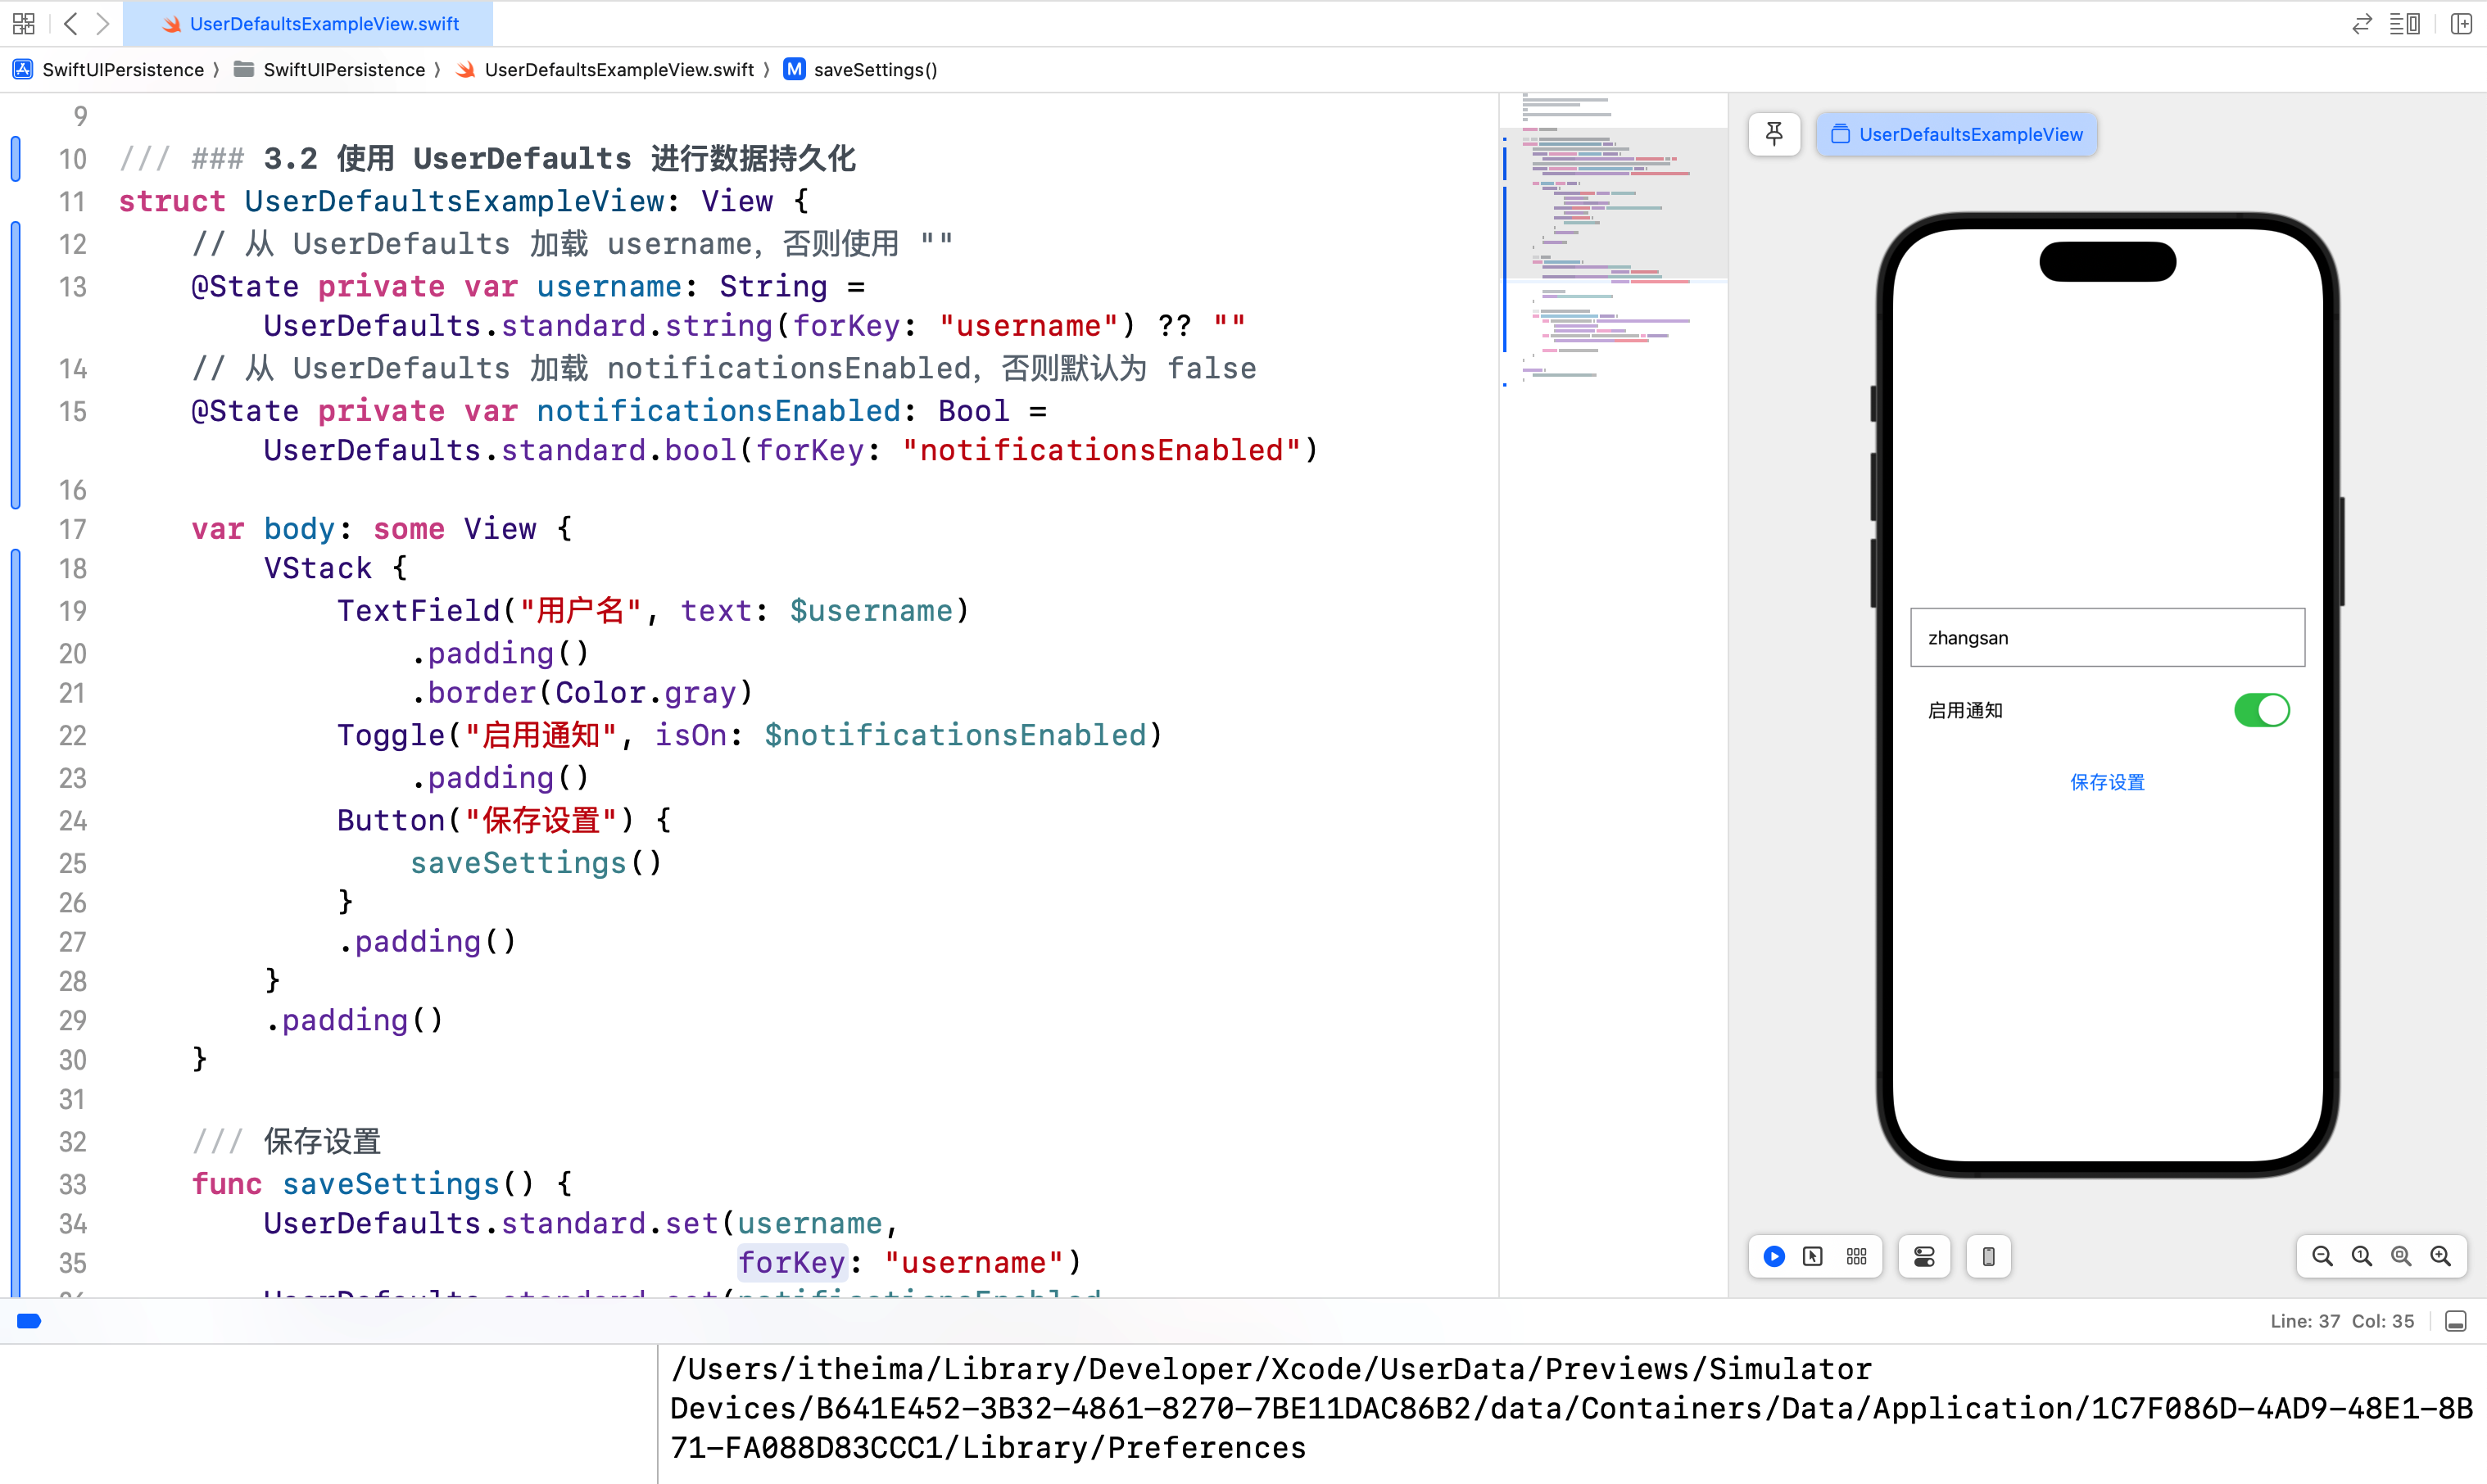Click the 3.2 使用 UserDefaults heading comment

coord(559,158)
